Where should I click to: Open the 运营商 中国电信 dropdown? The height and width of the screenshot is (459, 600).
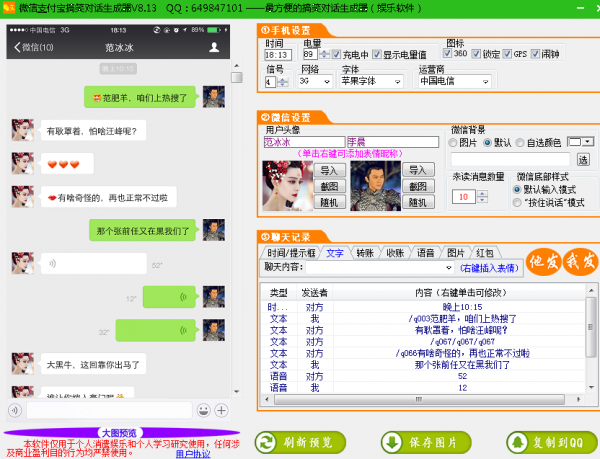pyautogui.click(x=455, y=81)
